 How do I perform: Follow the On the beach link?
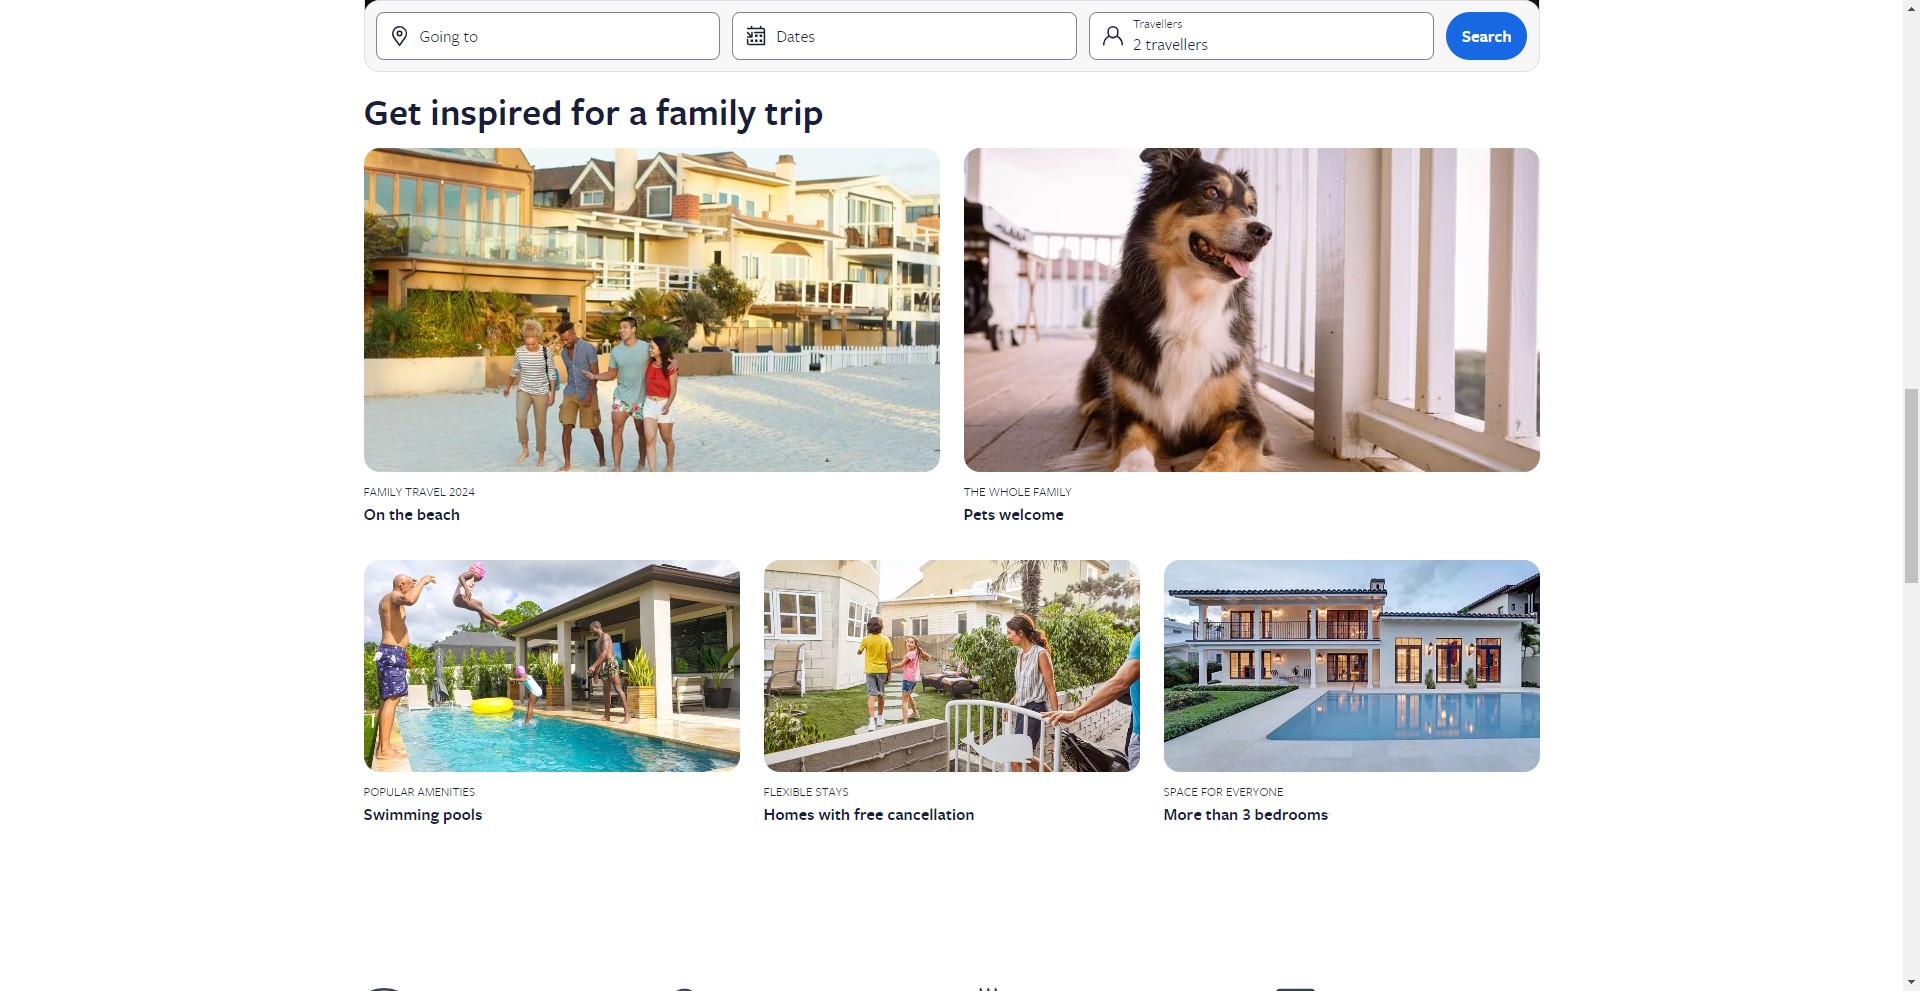[x=412, y=515]
